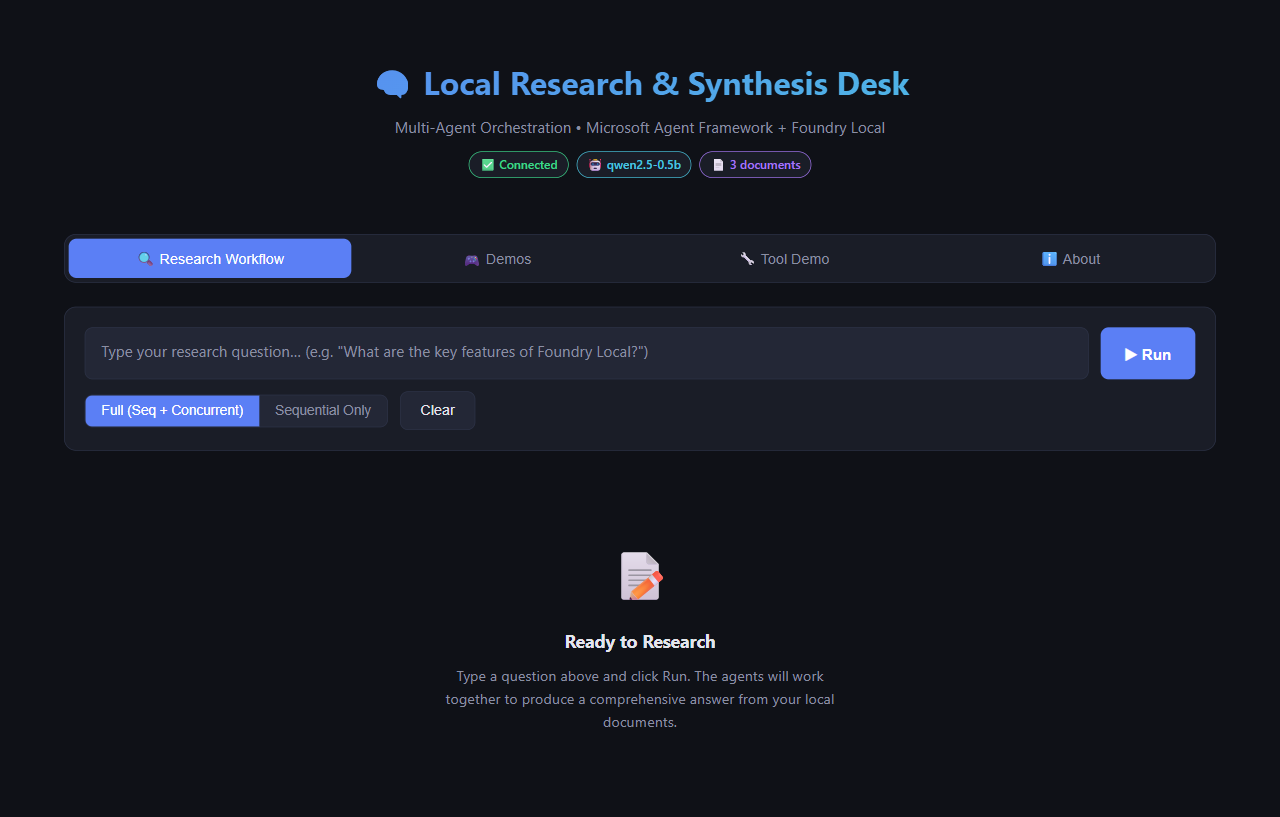Click the magnifying glass icon on Research Workflow tab

click(145, 259)
